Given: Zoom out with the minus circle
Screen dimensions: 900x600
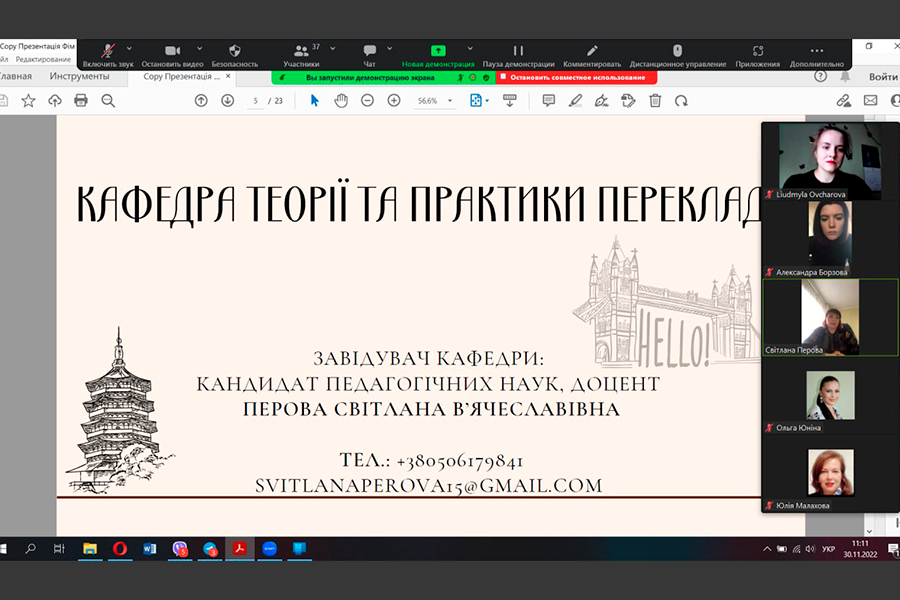Looking at the screenshot, I should (367, 101).
